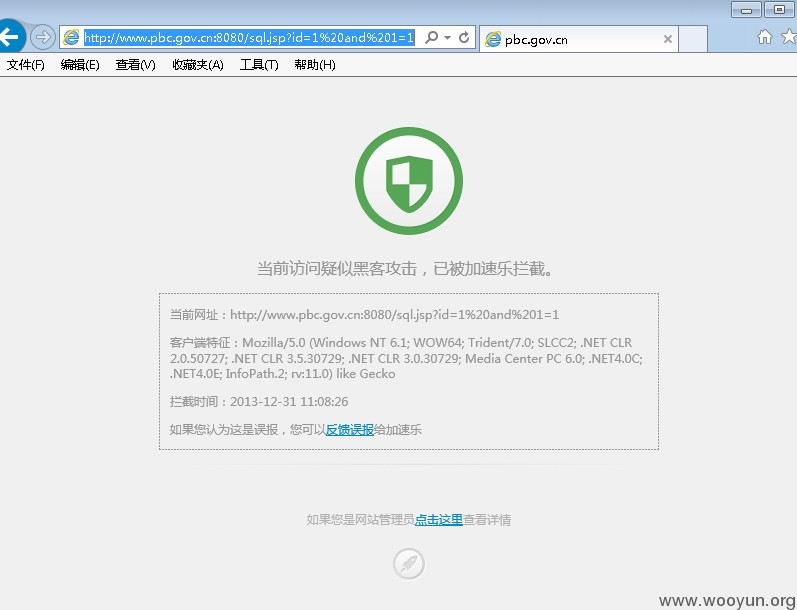Click the Forward navigation arrow
Image resolution: width=797 pixels, height=610 pixels.
coord(43,37)
